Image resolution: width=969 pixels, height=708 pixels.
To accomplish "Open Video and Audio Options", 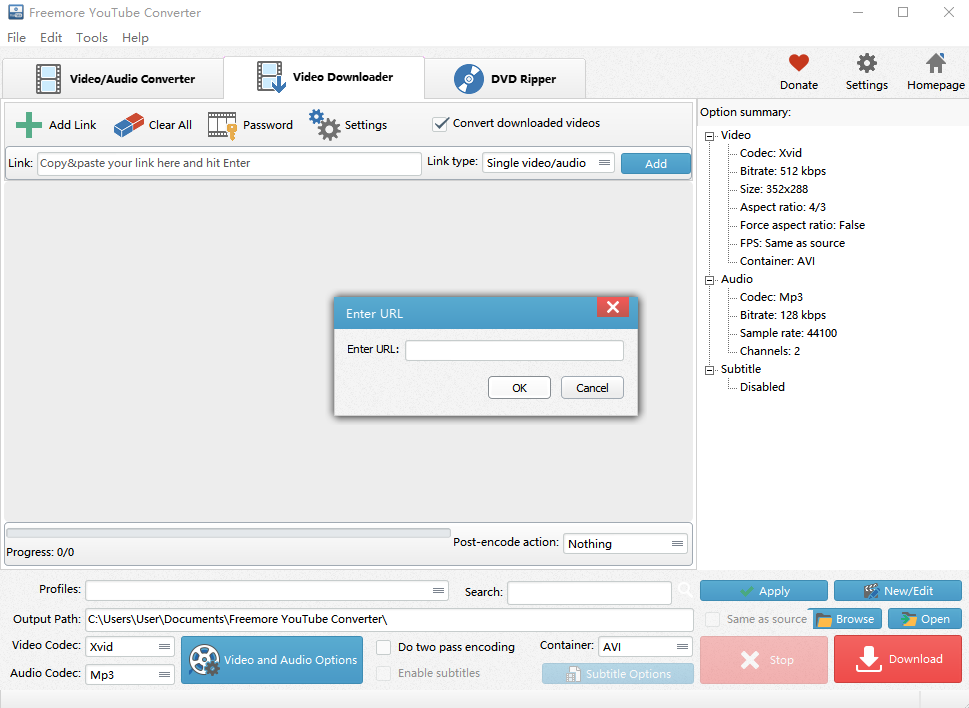I will click(272, 660).
